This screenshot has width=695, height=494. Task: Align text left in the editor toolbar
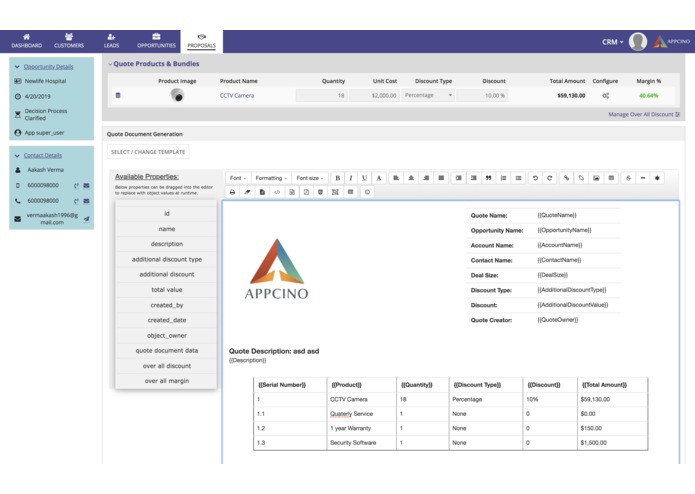(396, 178)
